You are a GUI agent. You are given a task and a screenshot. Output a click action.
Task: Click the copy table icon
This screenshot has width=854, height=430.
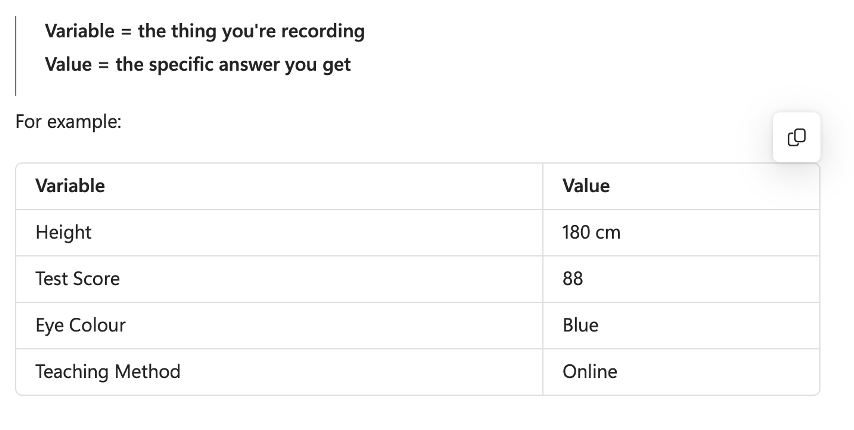796,137
